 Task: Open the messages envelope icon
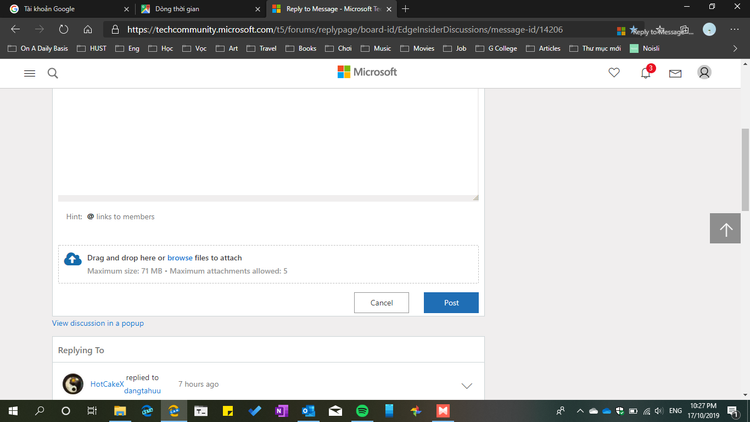675,73
